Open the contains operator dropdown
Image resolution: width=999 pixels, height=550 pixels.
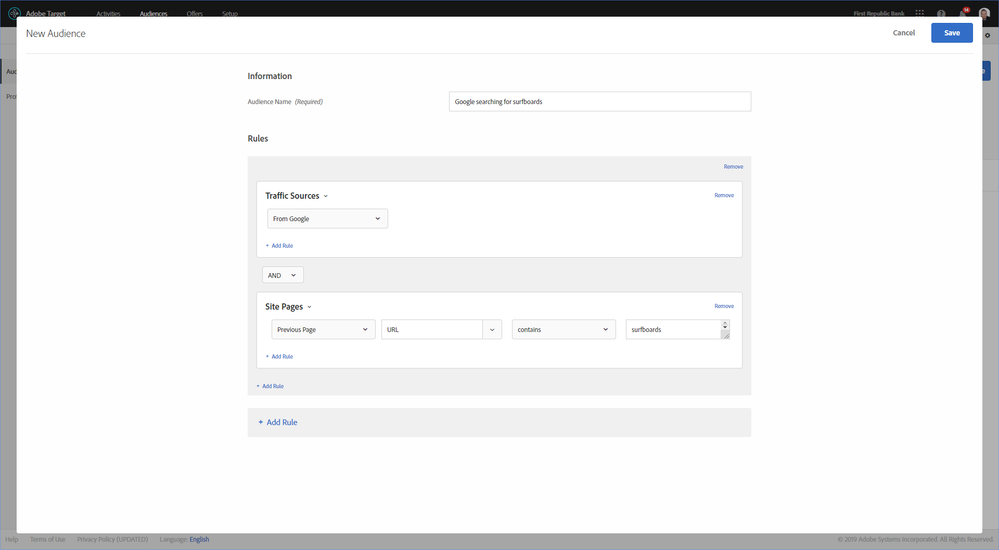pyautogui.click(x=563, y=329)
